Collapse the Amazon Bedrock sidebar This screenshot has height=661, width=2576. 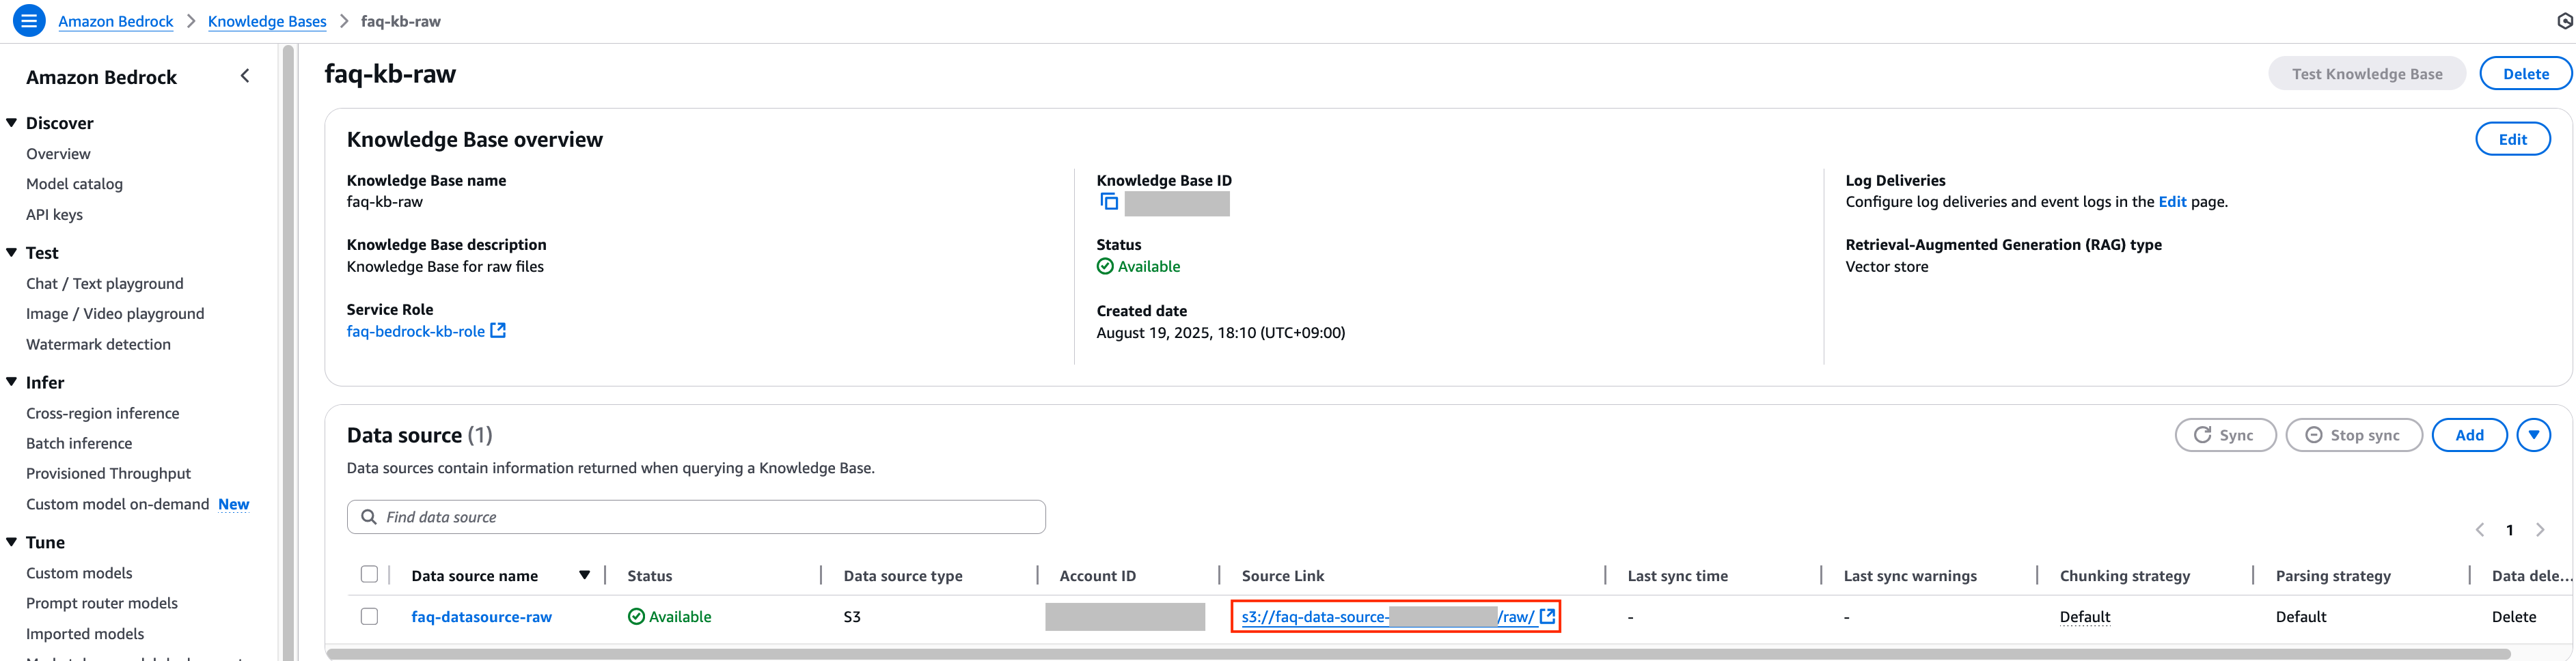[x=245, y=76]
